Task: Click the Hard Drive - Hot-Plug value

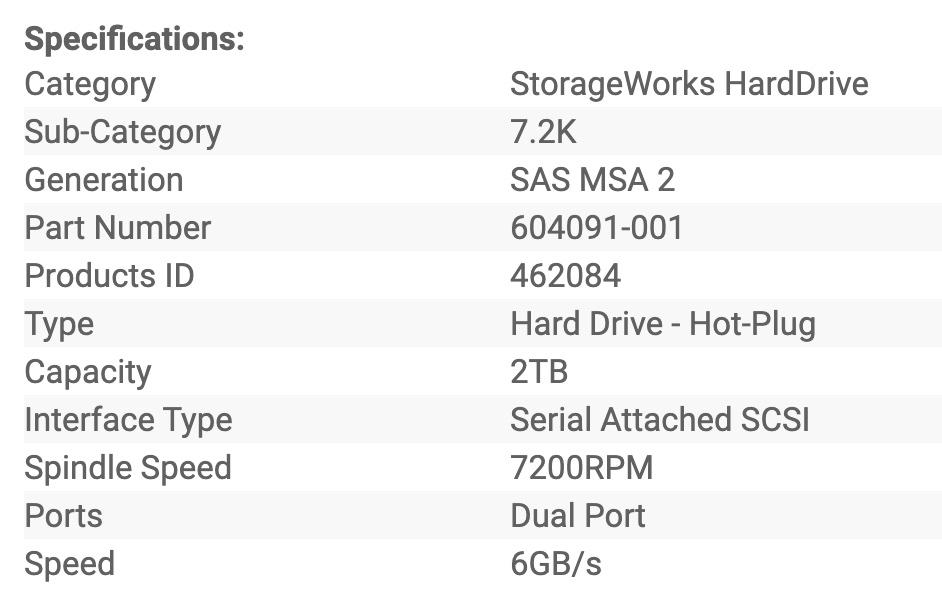Action: click(x=663, y=324)
